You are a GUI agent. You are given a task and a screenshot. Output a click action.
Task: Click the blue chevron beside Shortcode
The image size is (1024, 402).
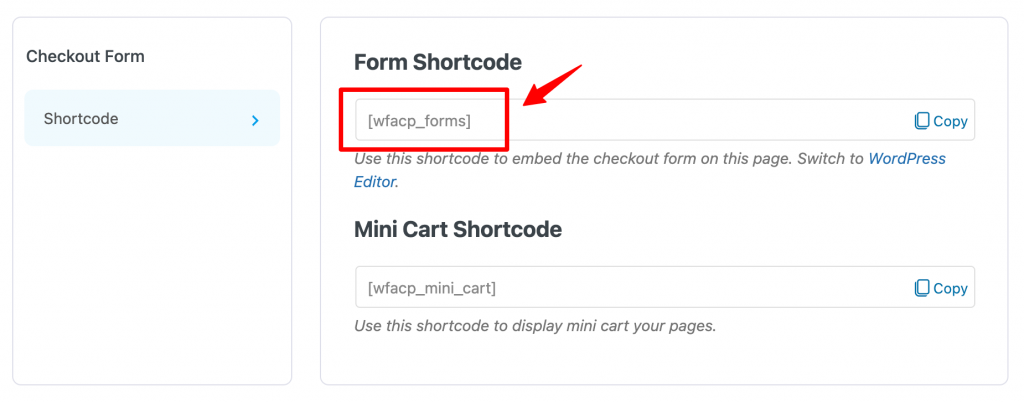click(256, 120)
